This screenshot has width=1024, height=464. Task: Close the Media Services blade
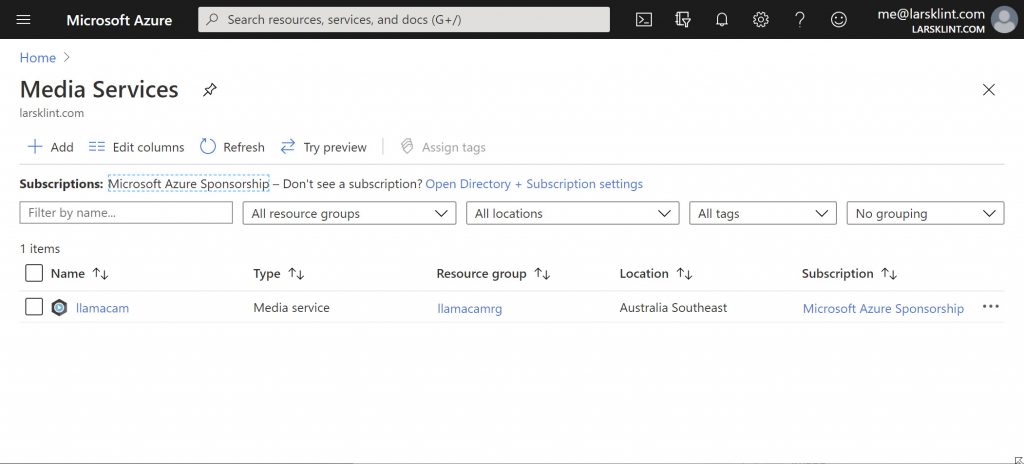[x=989, y=90]
